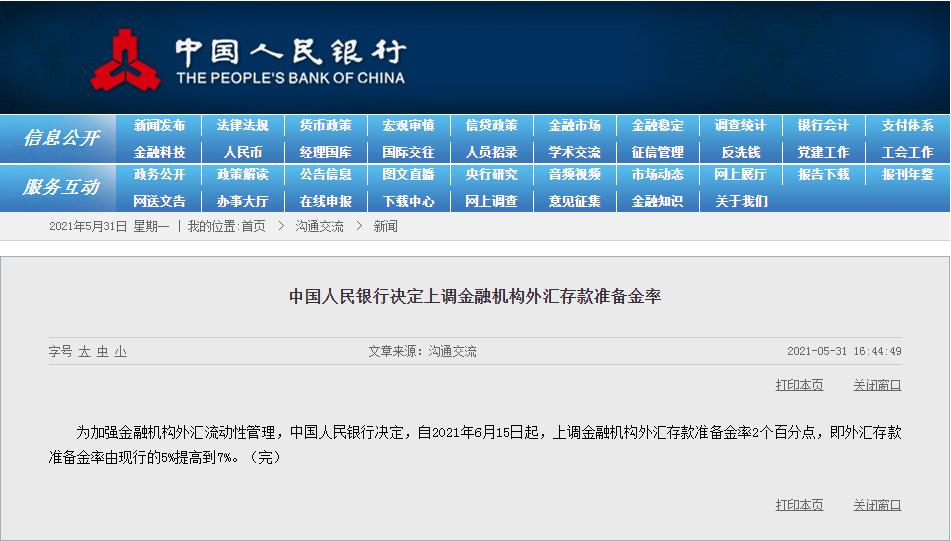Select 下载中心 menu item
951x541 pixels.
(x=409, y=201)
